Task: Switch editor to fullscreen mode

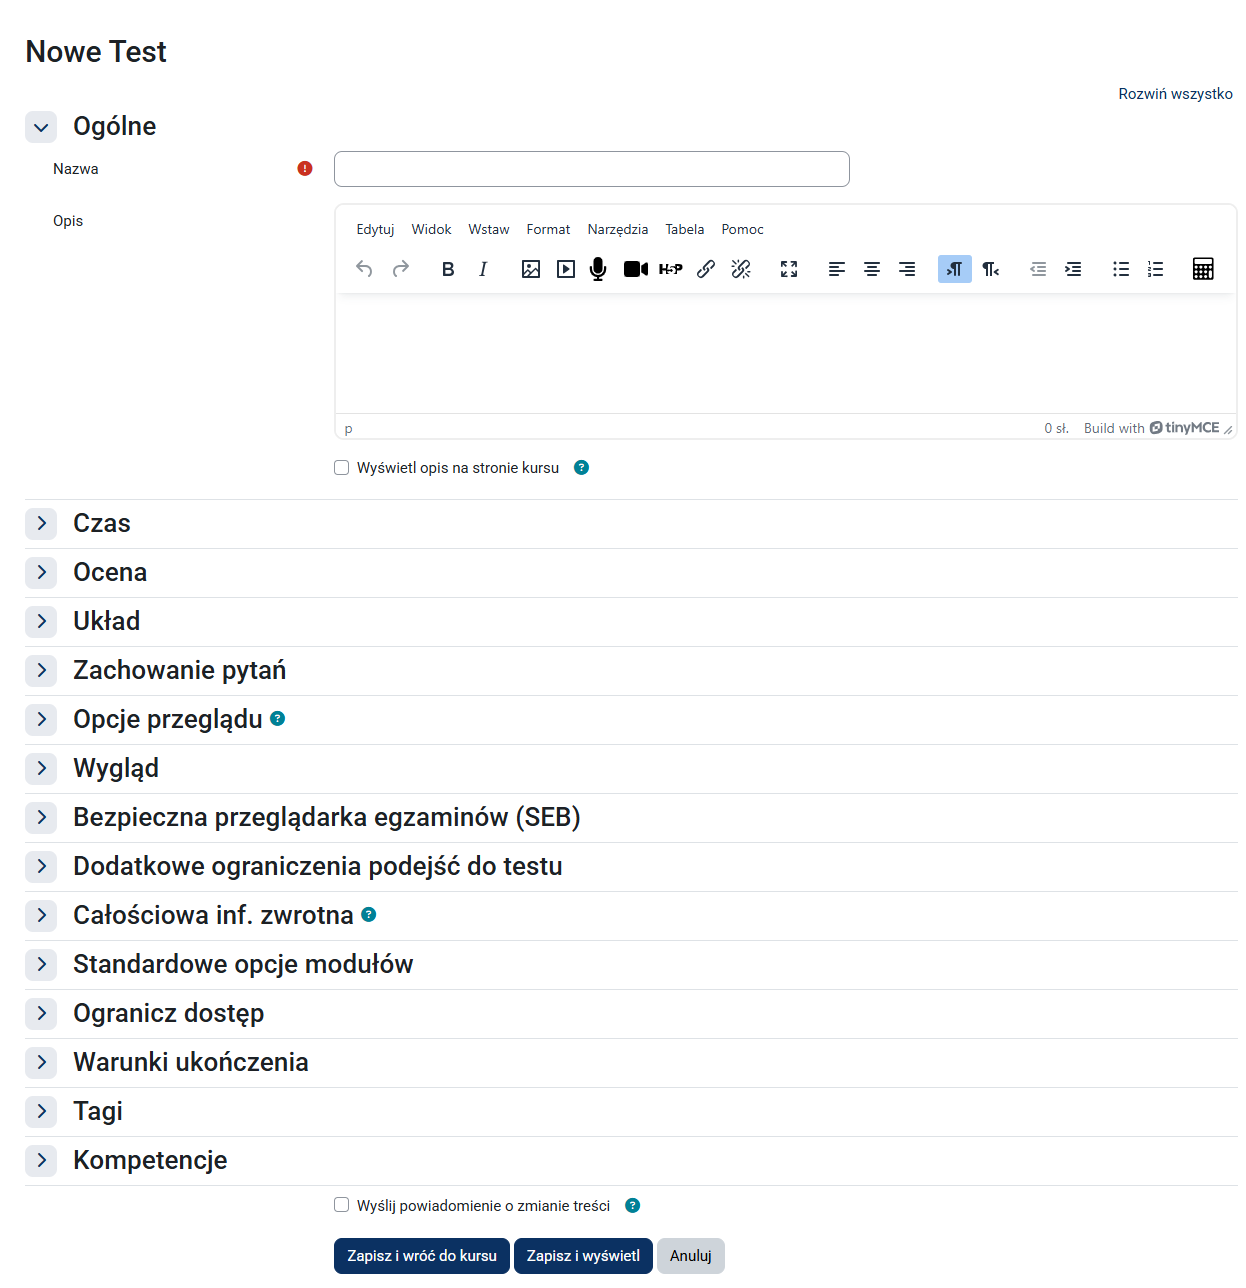Action: coord(788,269)
